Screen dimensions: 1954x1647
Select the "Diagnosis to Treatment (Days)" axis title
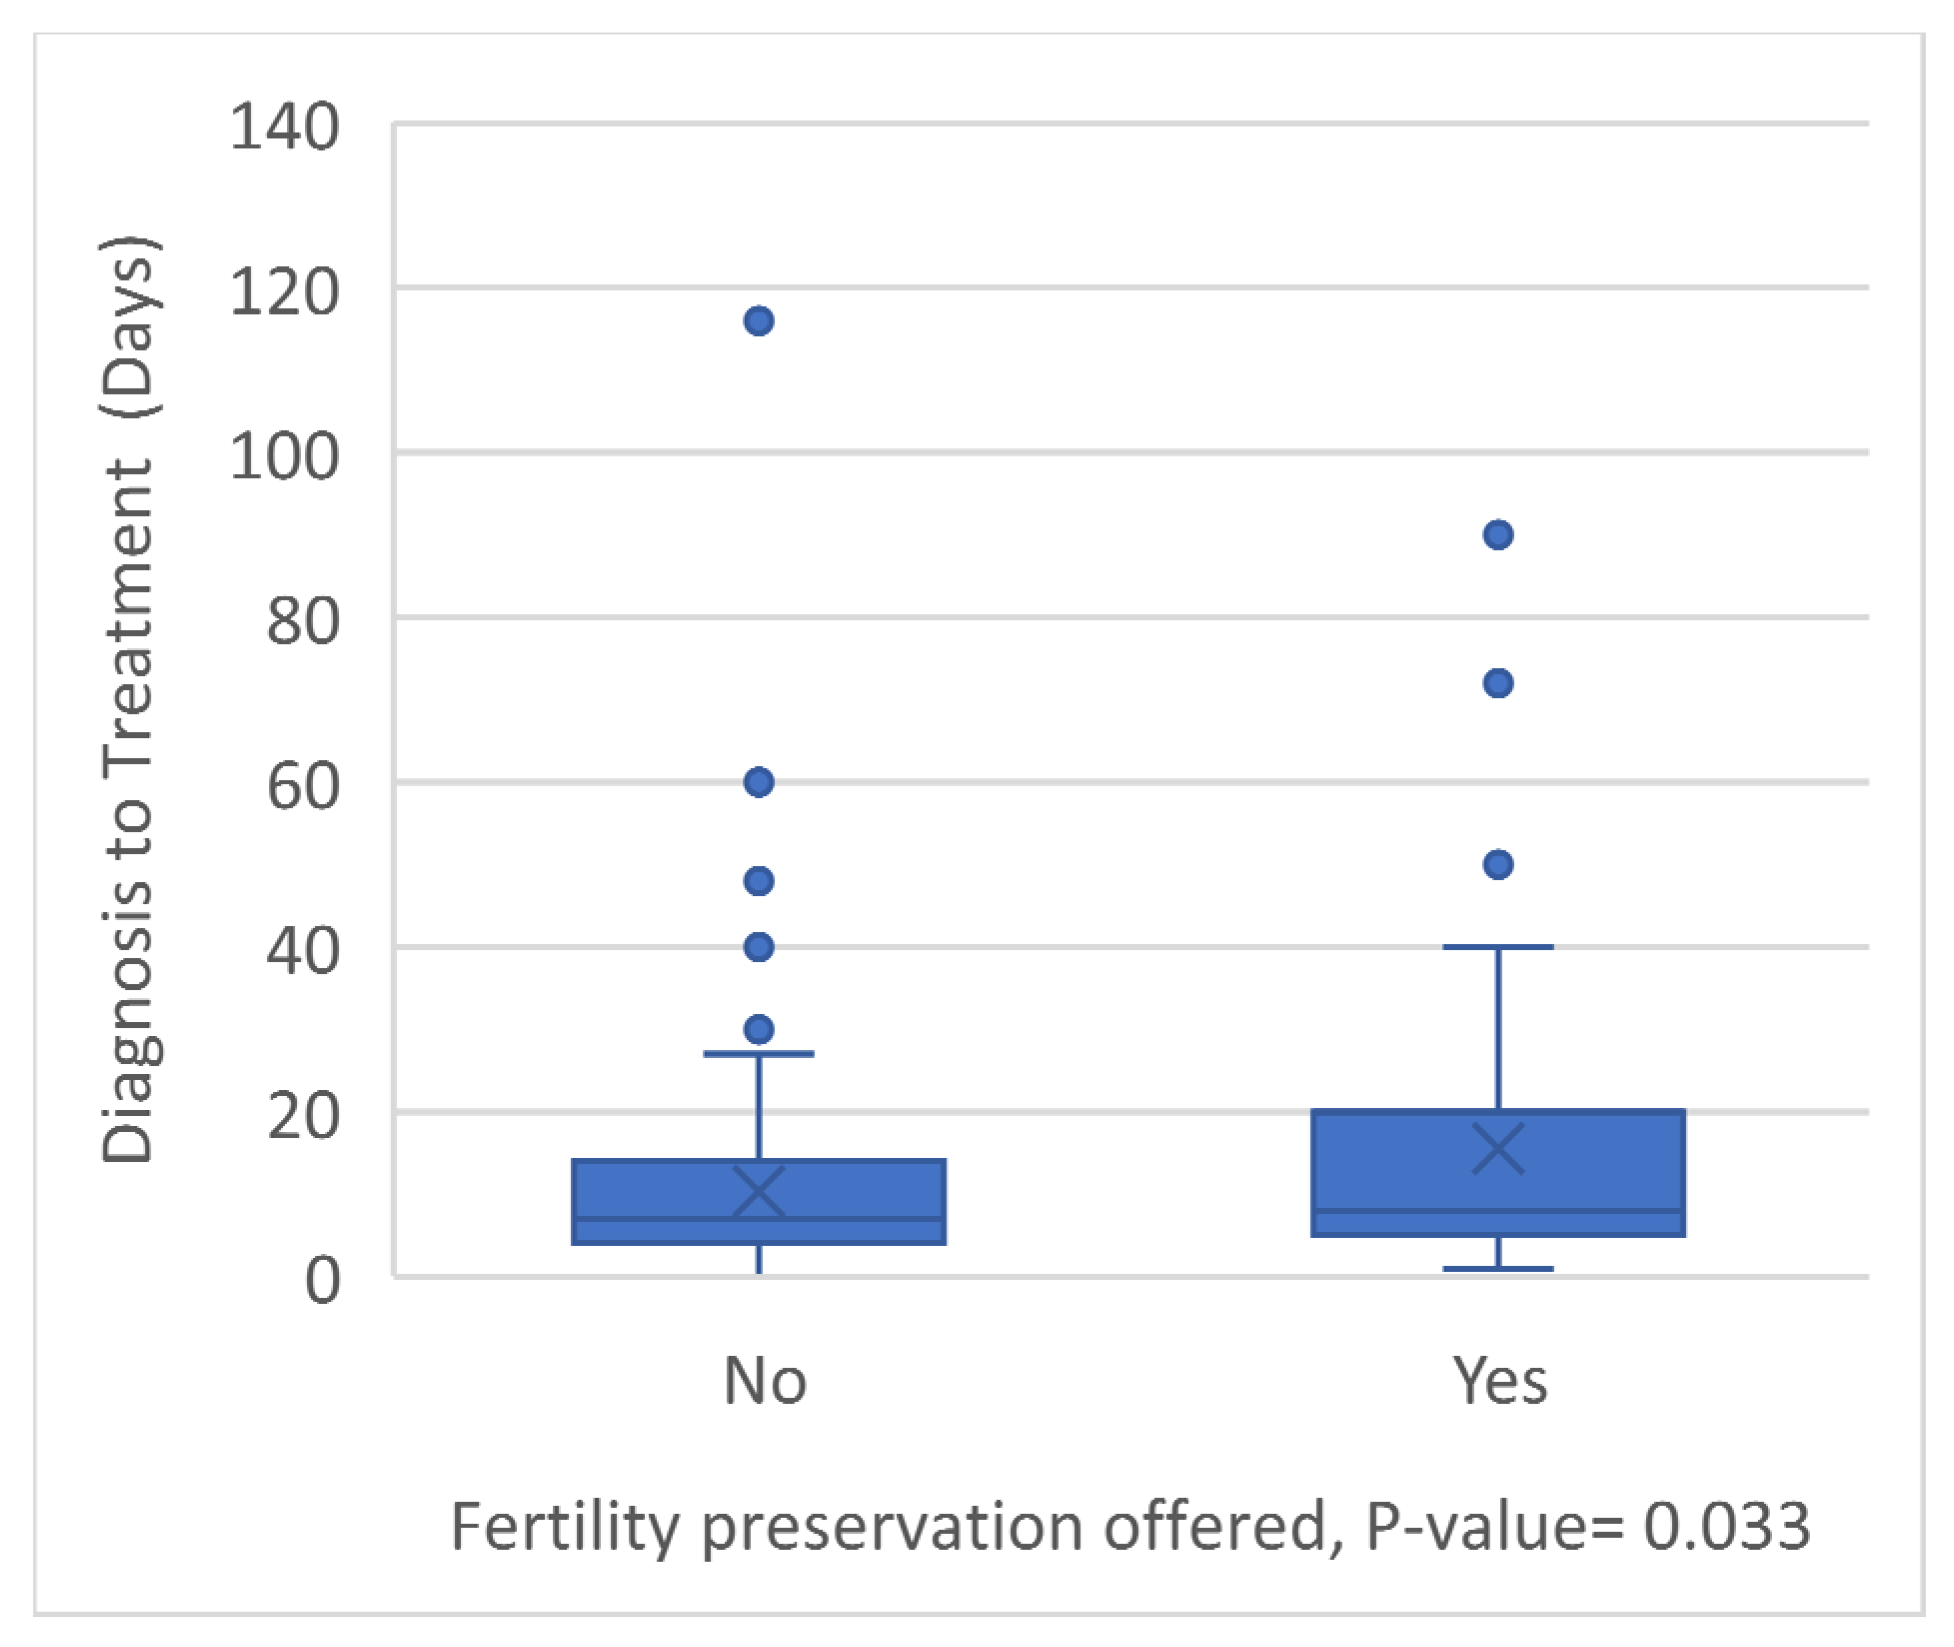(x=128, y=700)
